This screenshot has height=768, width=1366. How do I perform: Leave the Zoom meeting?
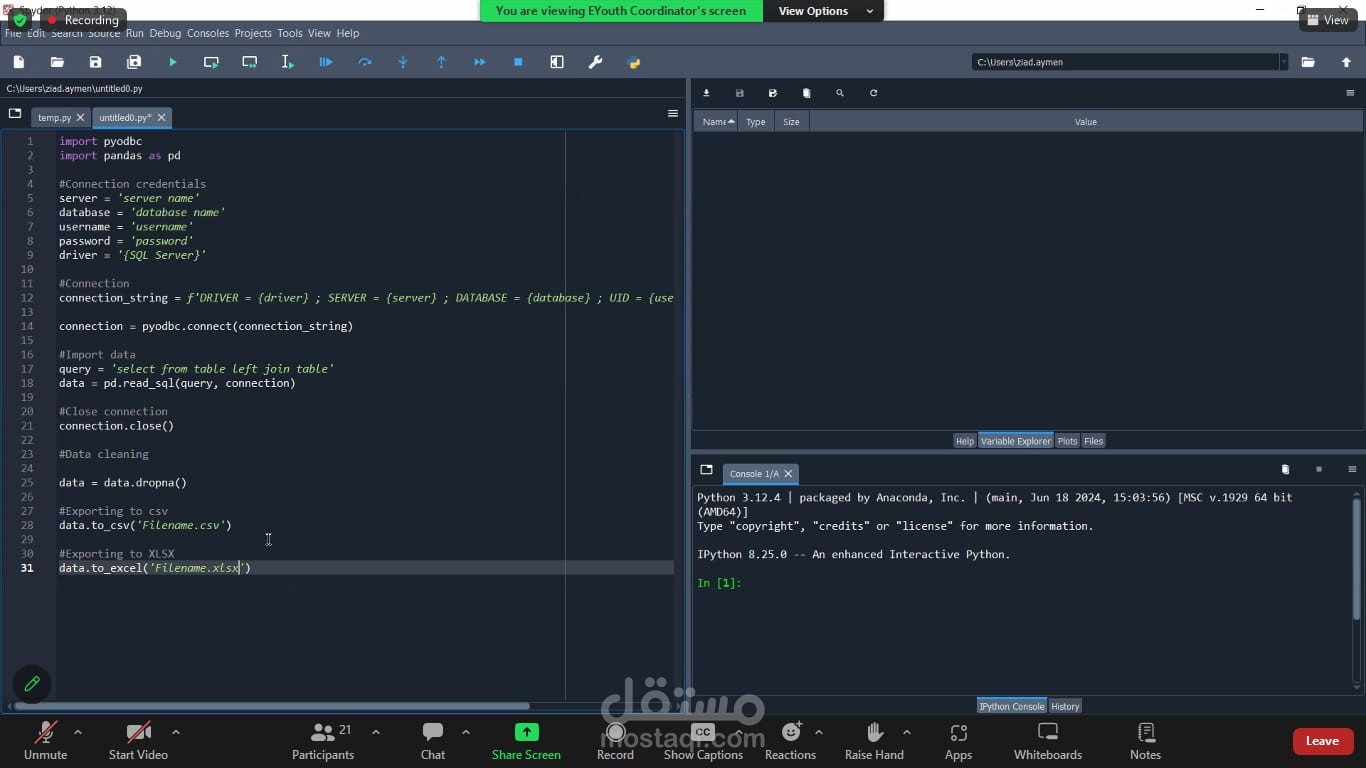(1322, 741)
